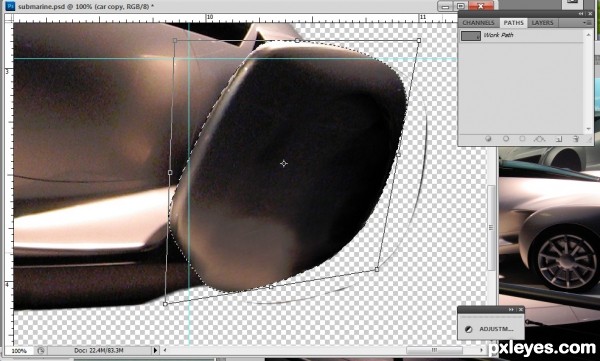The image size is (600, 361).
Task: Click the Photoshop Ps document icon
Action: pyautogui.click(x=10, y=6)
